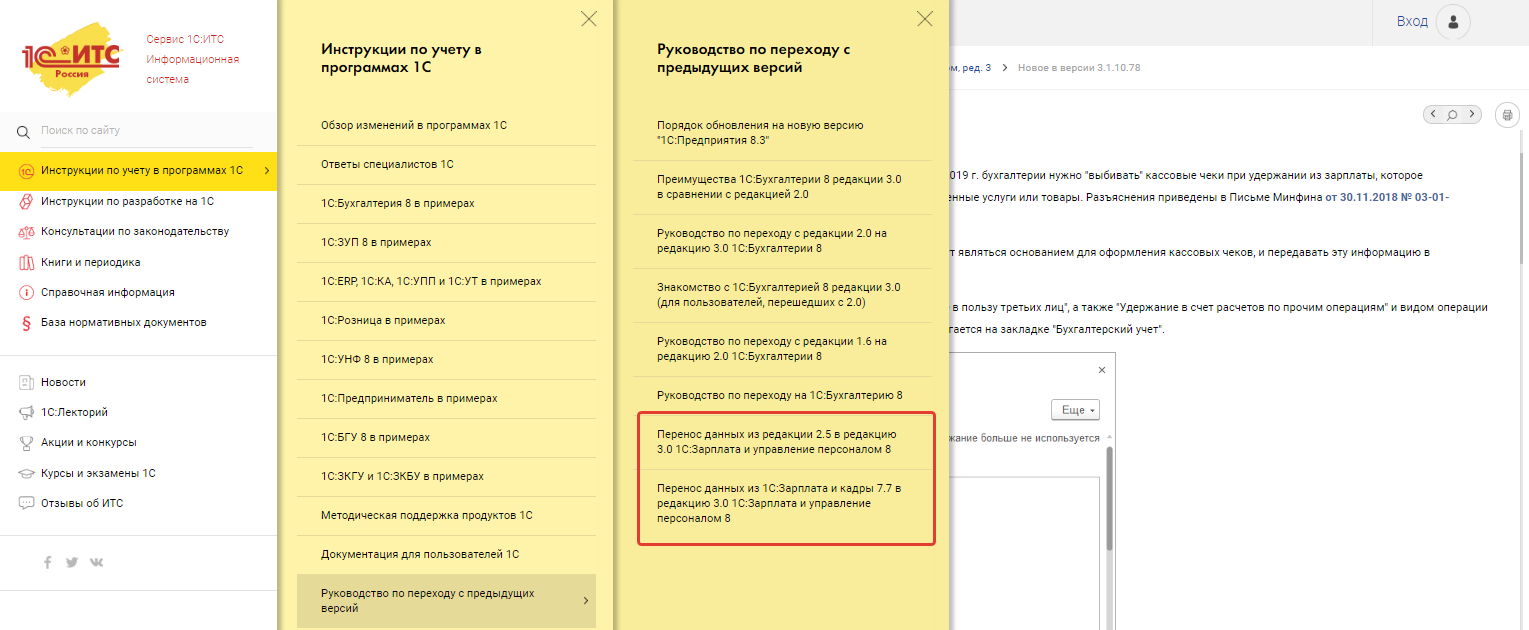This screenshot has height=630, width=1529.
Task: Expand chevron of 'Руководство по переходу с предыдущих версий' item
Action: click(x=585, y=600)
